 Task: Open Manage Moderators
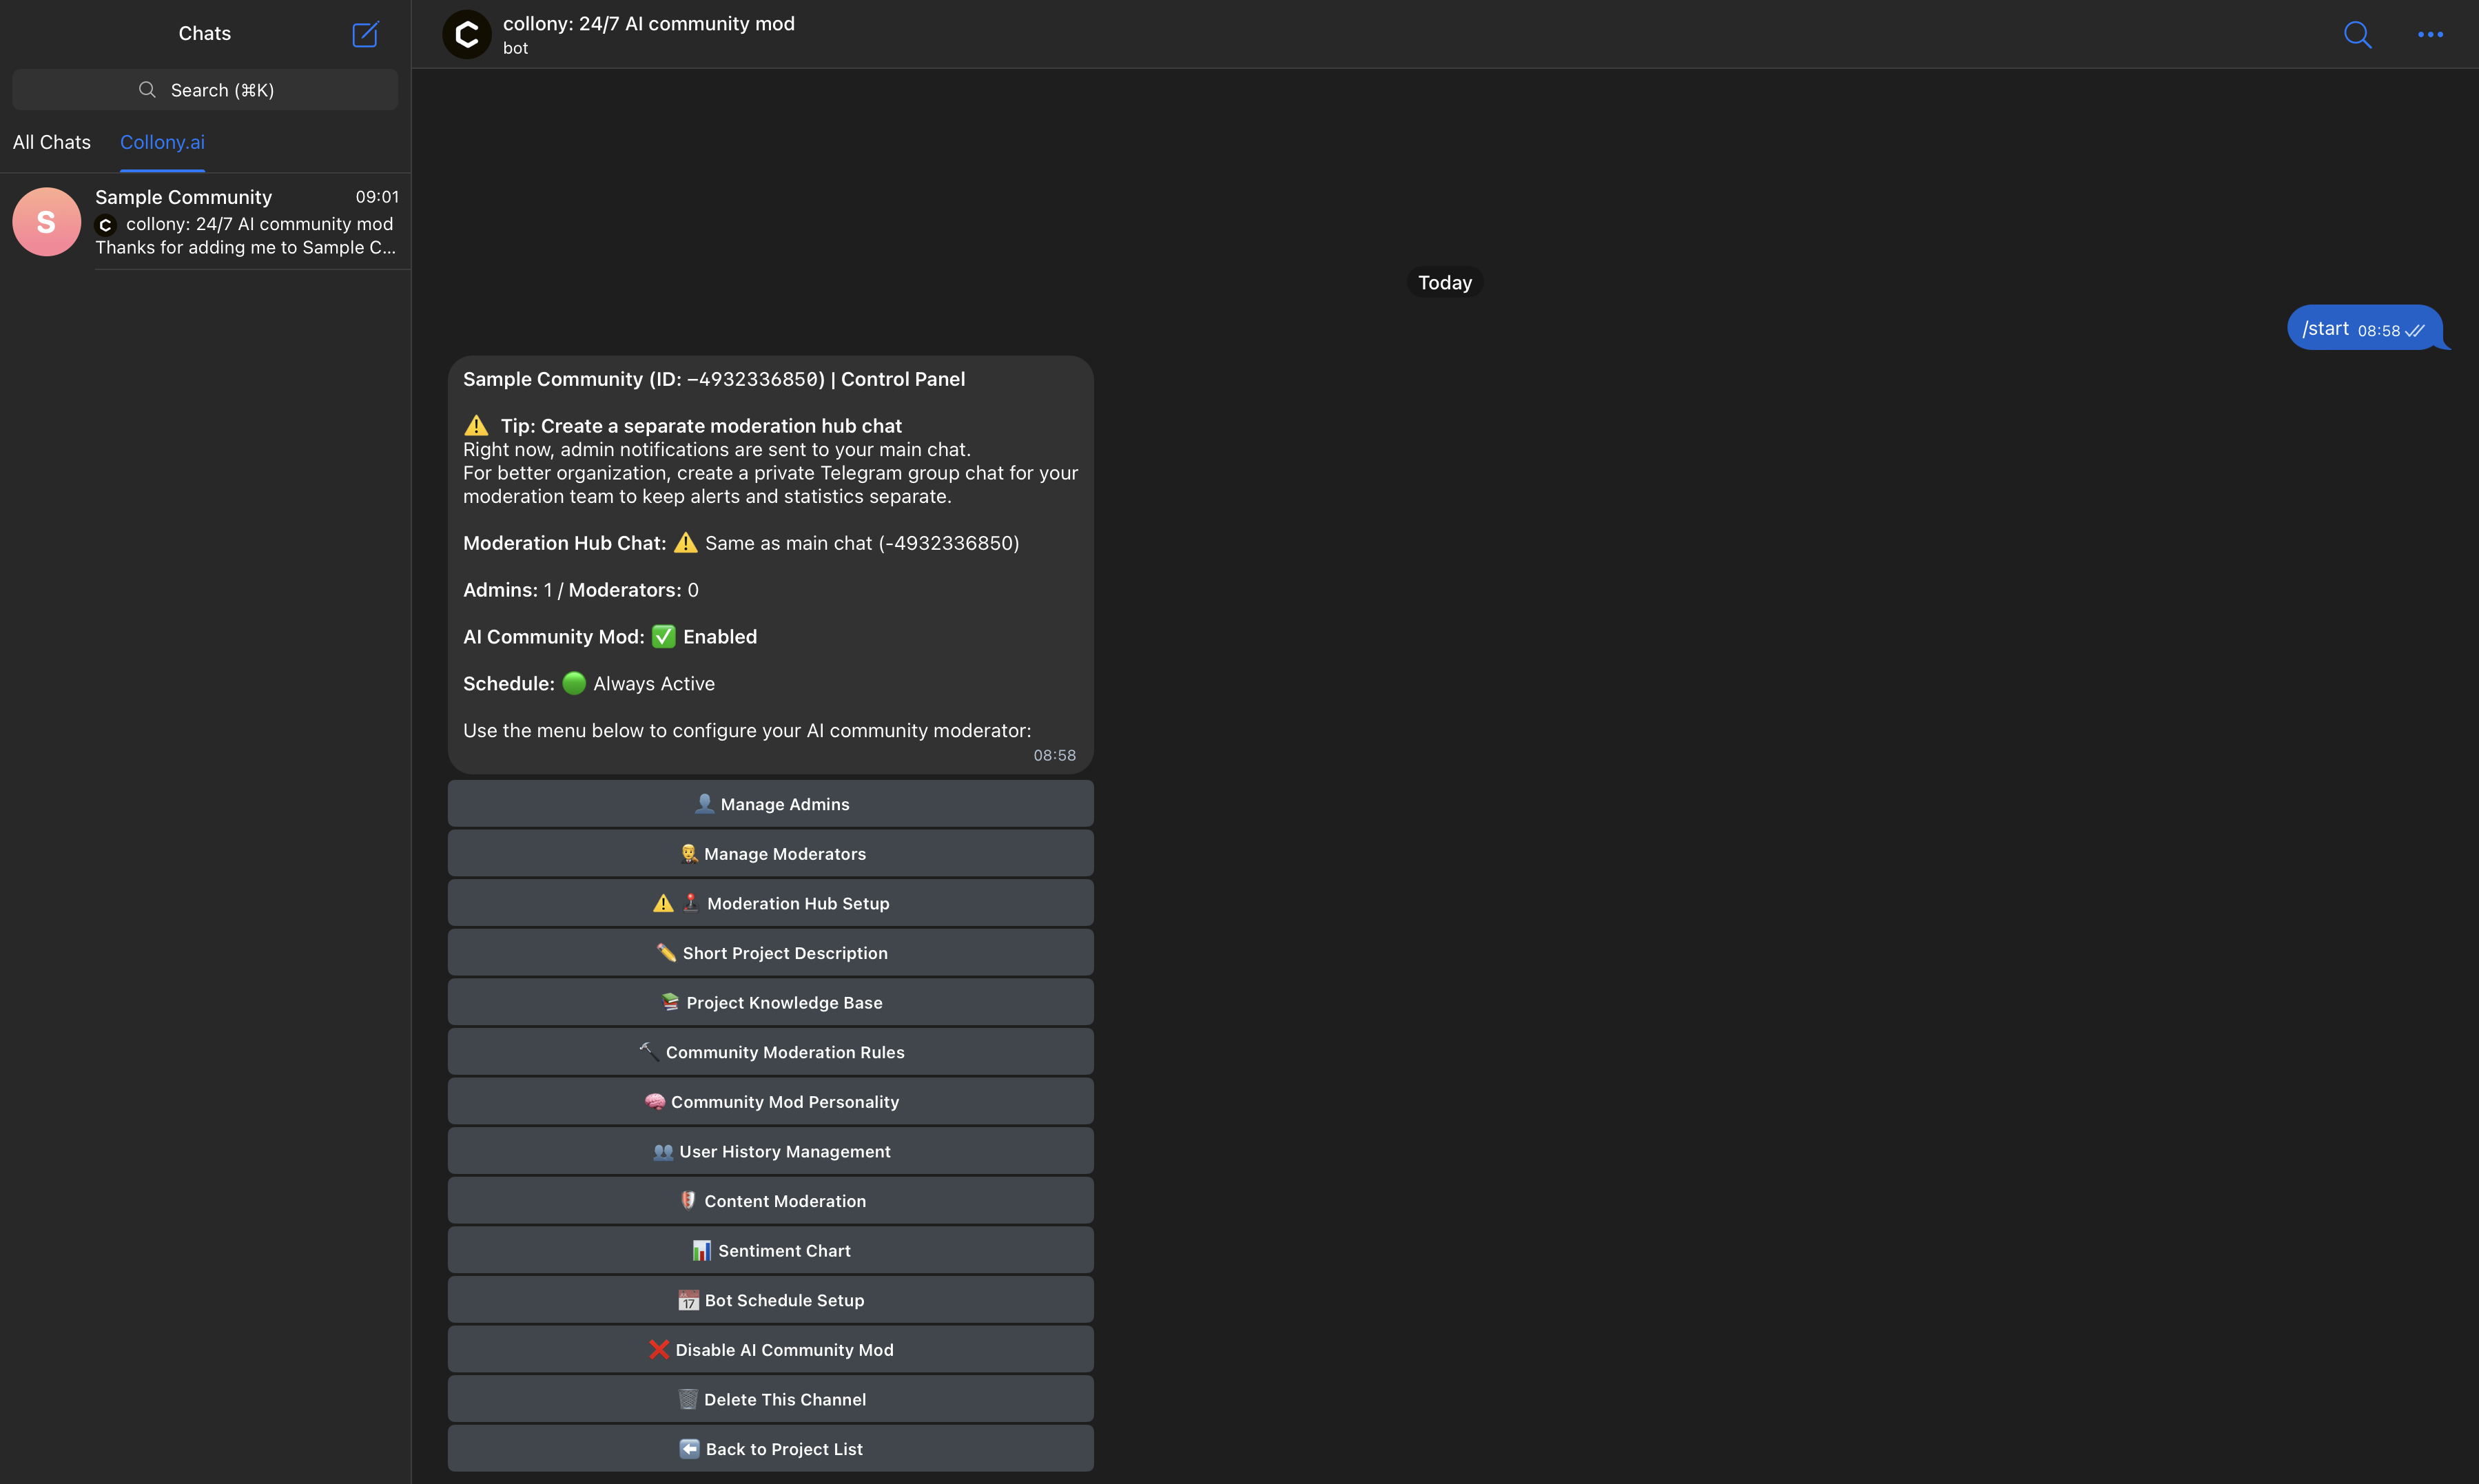[770, 853]
